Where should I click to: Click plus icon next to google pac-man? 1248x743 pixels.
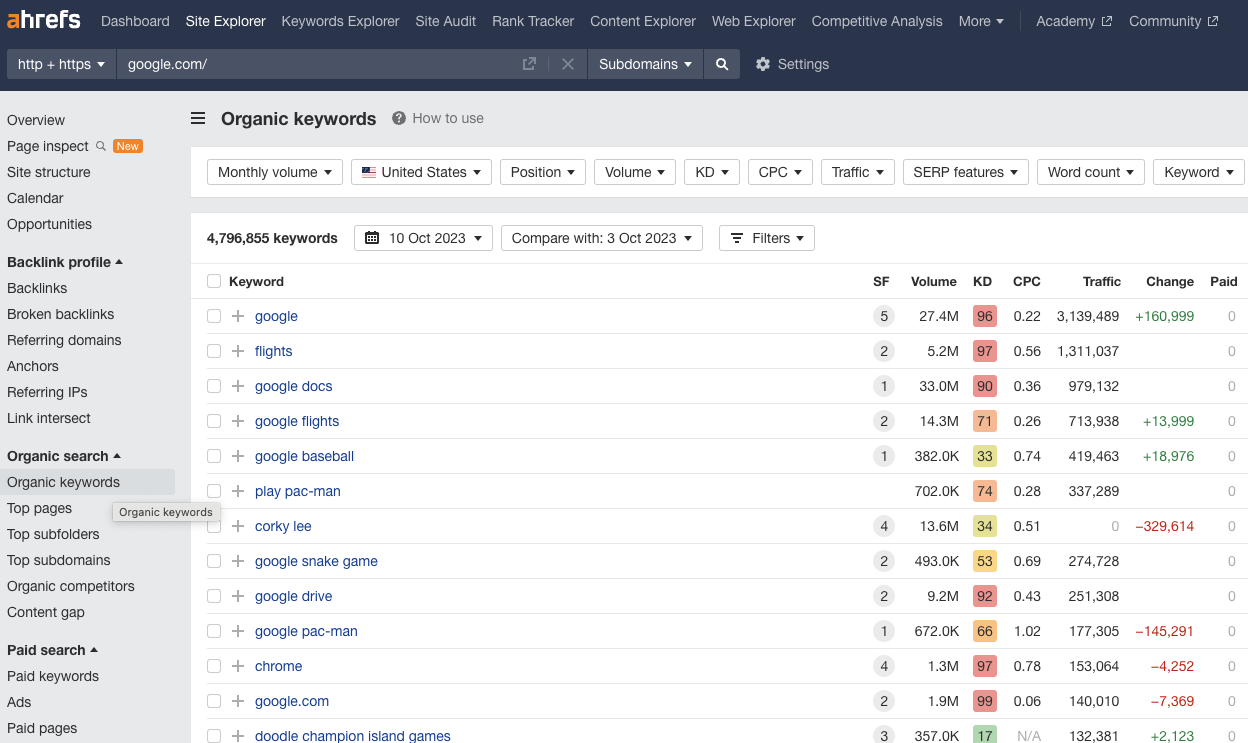click(x=238, y=631)
